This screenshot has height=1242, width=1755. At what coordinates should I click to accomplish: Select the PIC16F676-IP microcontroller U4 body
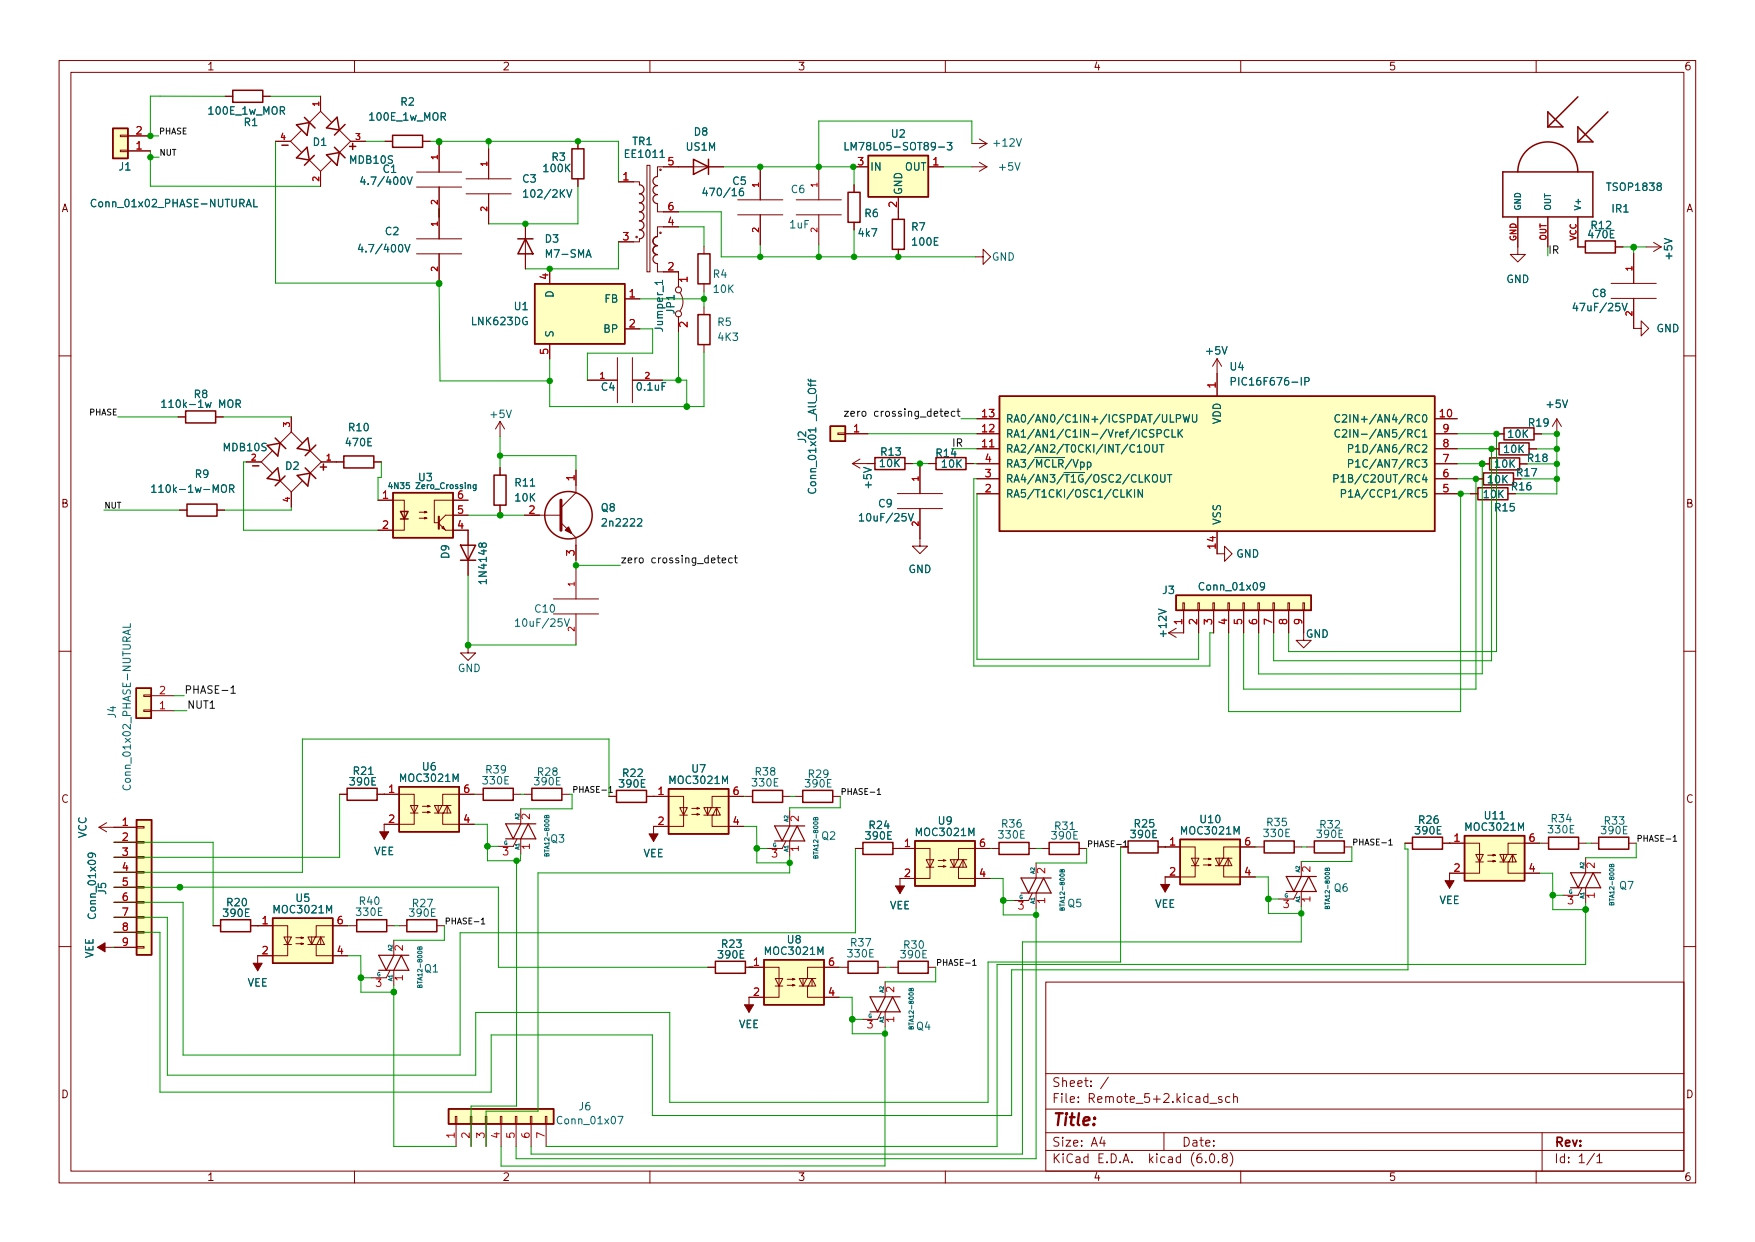tap(1216, 462)
